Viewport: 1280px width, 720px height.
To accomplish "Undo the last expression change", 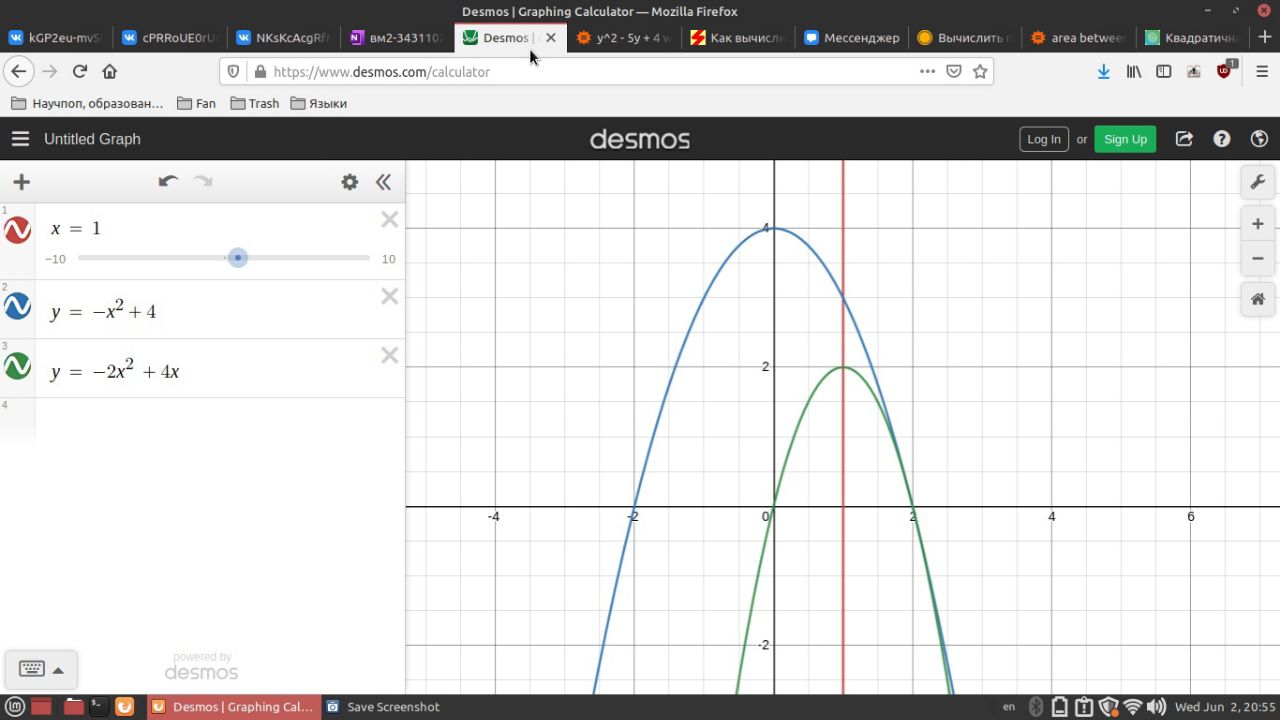I will pos(168,181).
